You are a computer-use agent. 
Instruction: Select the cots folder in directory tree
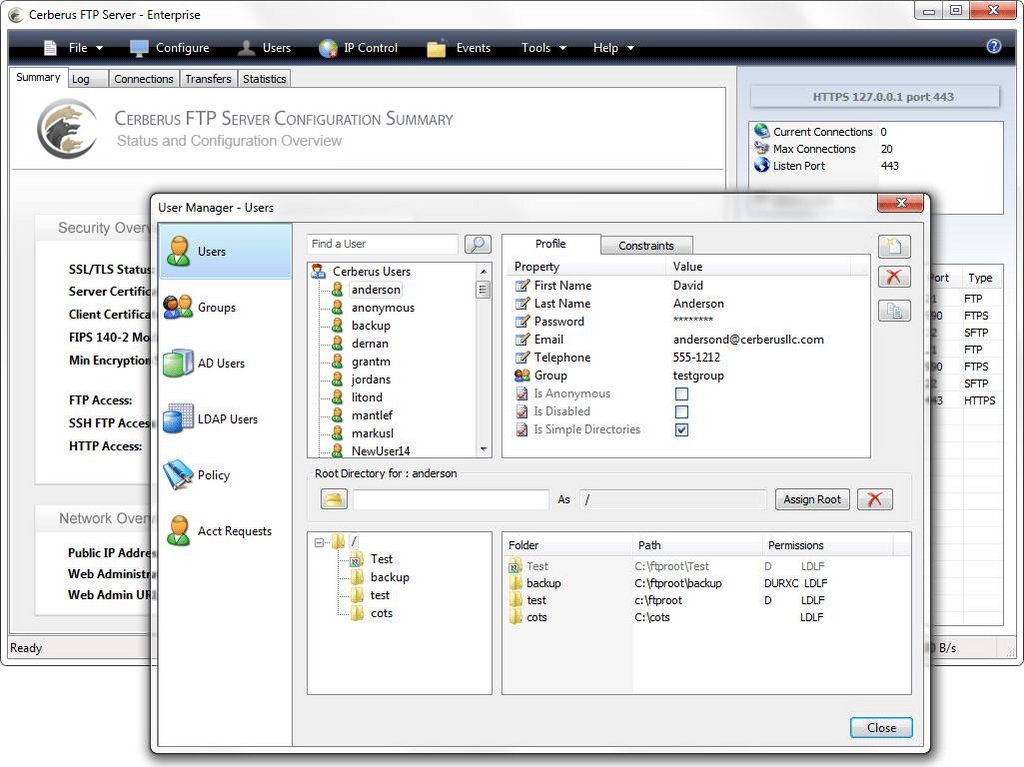[381, 613]
